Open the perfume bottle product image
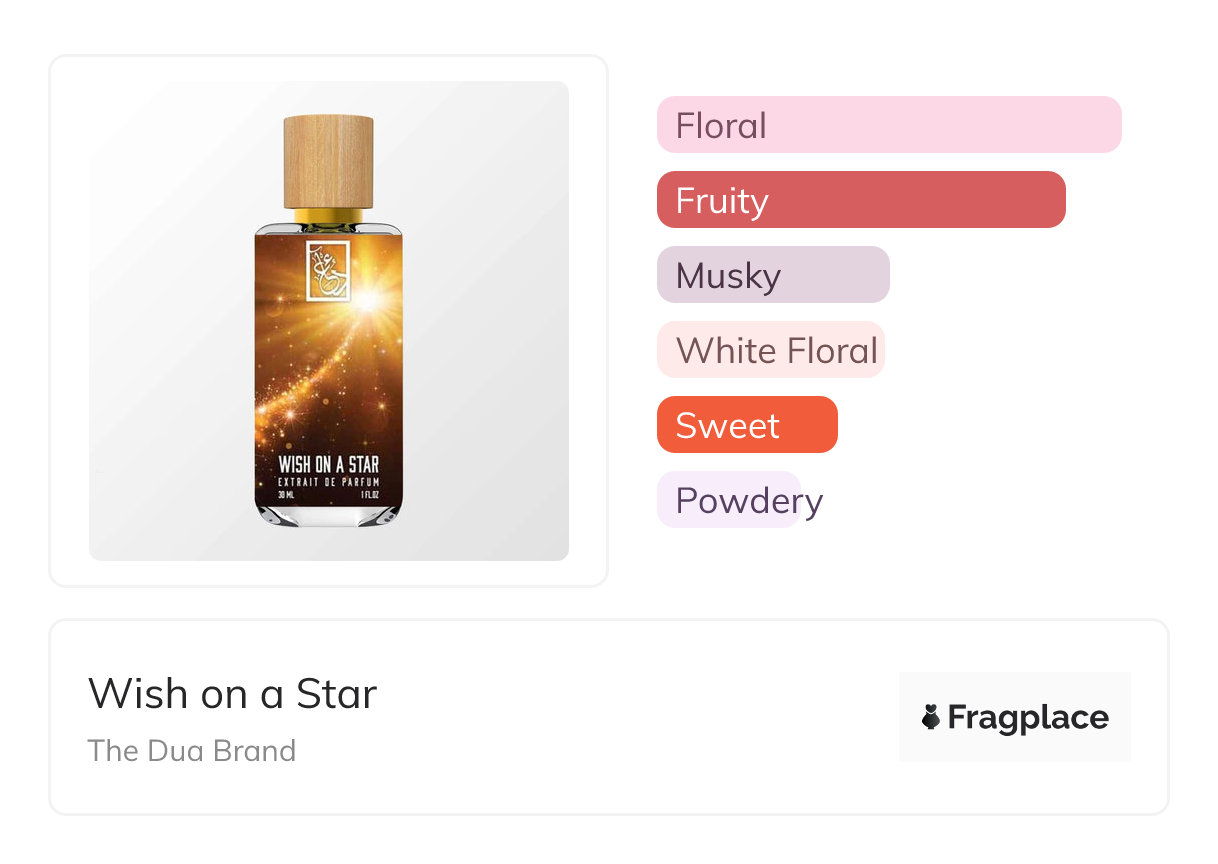 (x=328, y=321)
